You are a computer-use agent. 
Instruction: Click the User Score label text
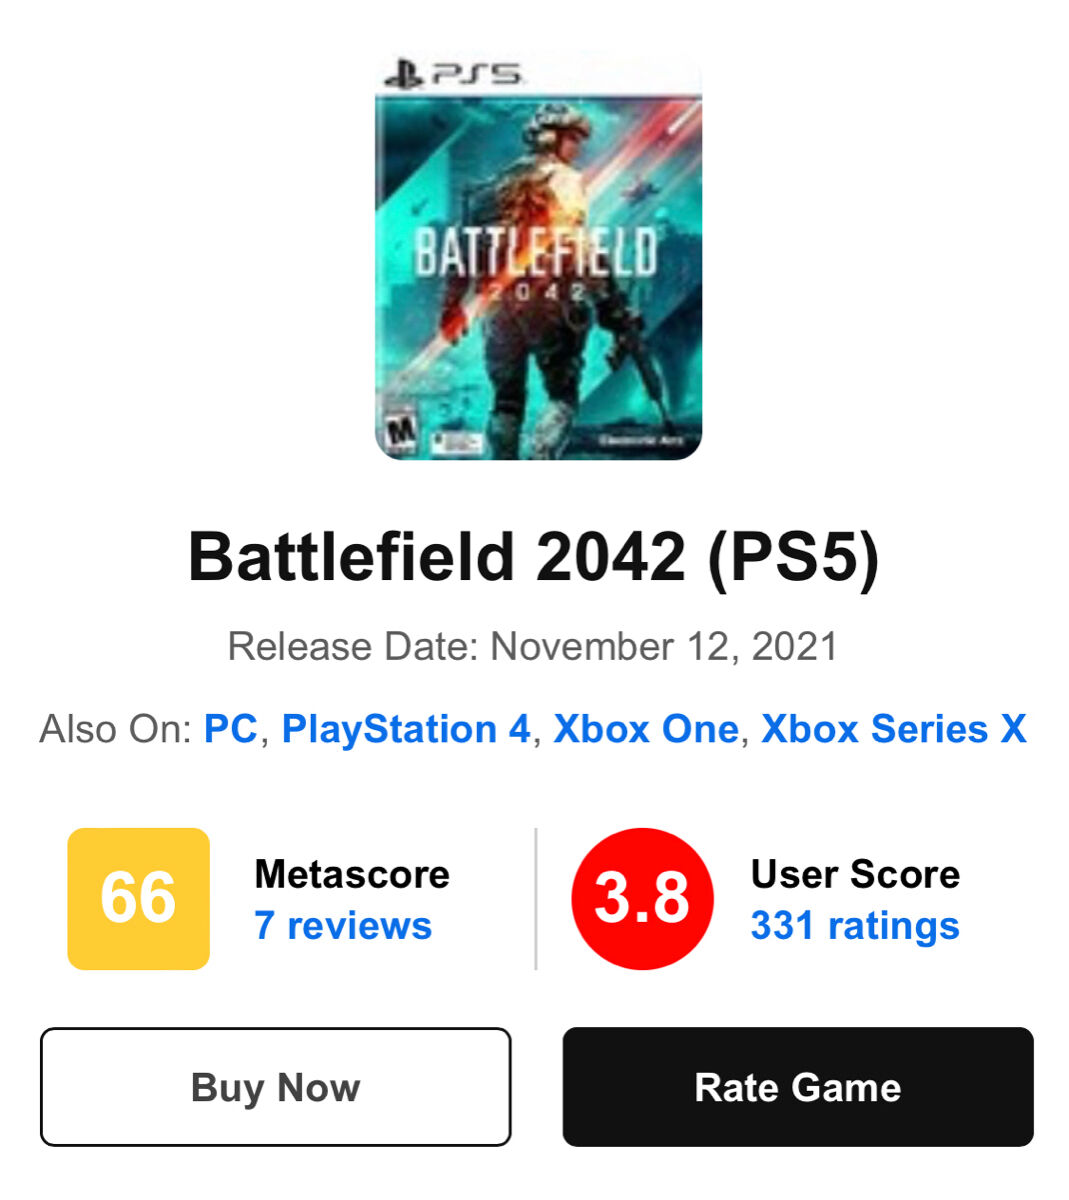(855, 874)
